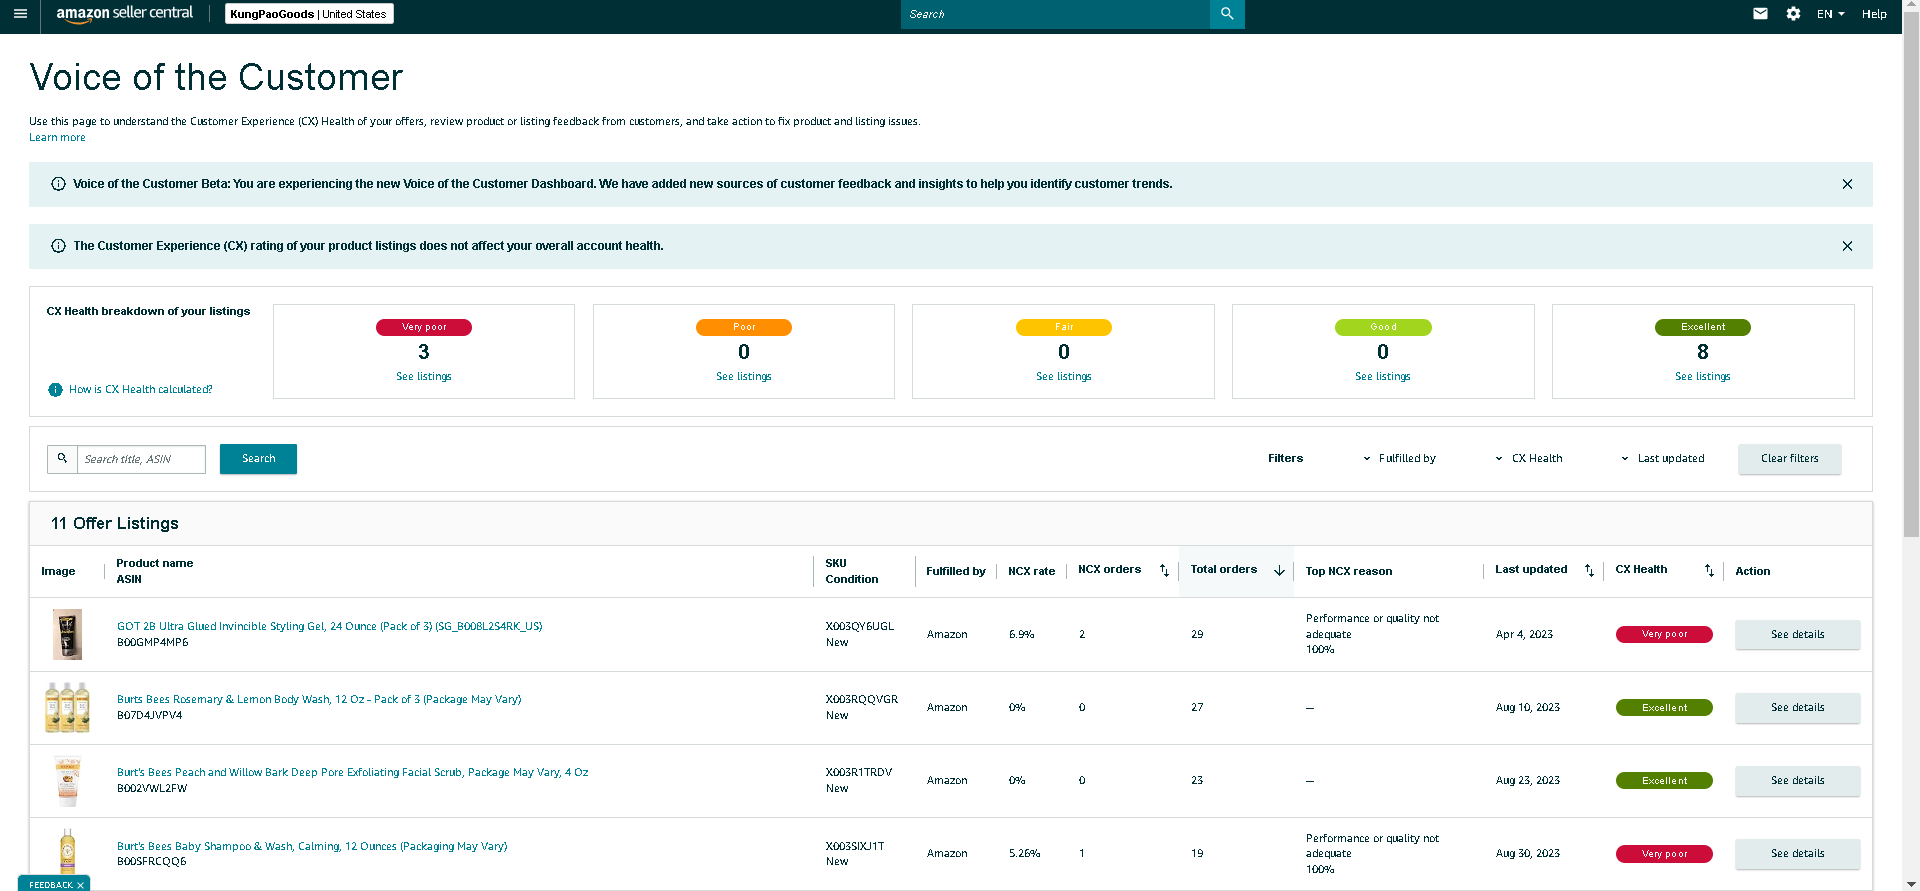Click the light green Good badge
Image resolution: width=1920 pixels, height=891 pixels.
click(1383, 328)
